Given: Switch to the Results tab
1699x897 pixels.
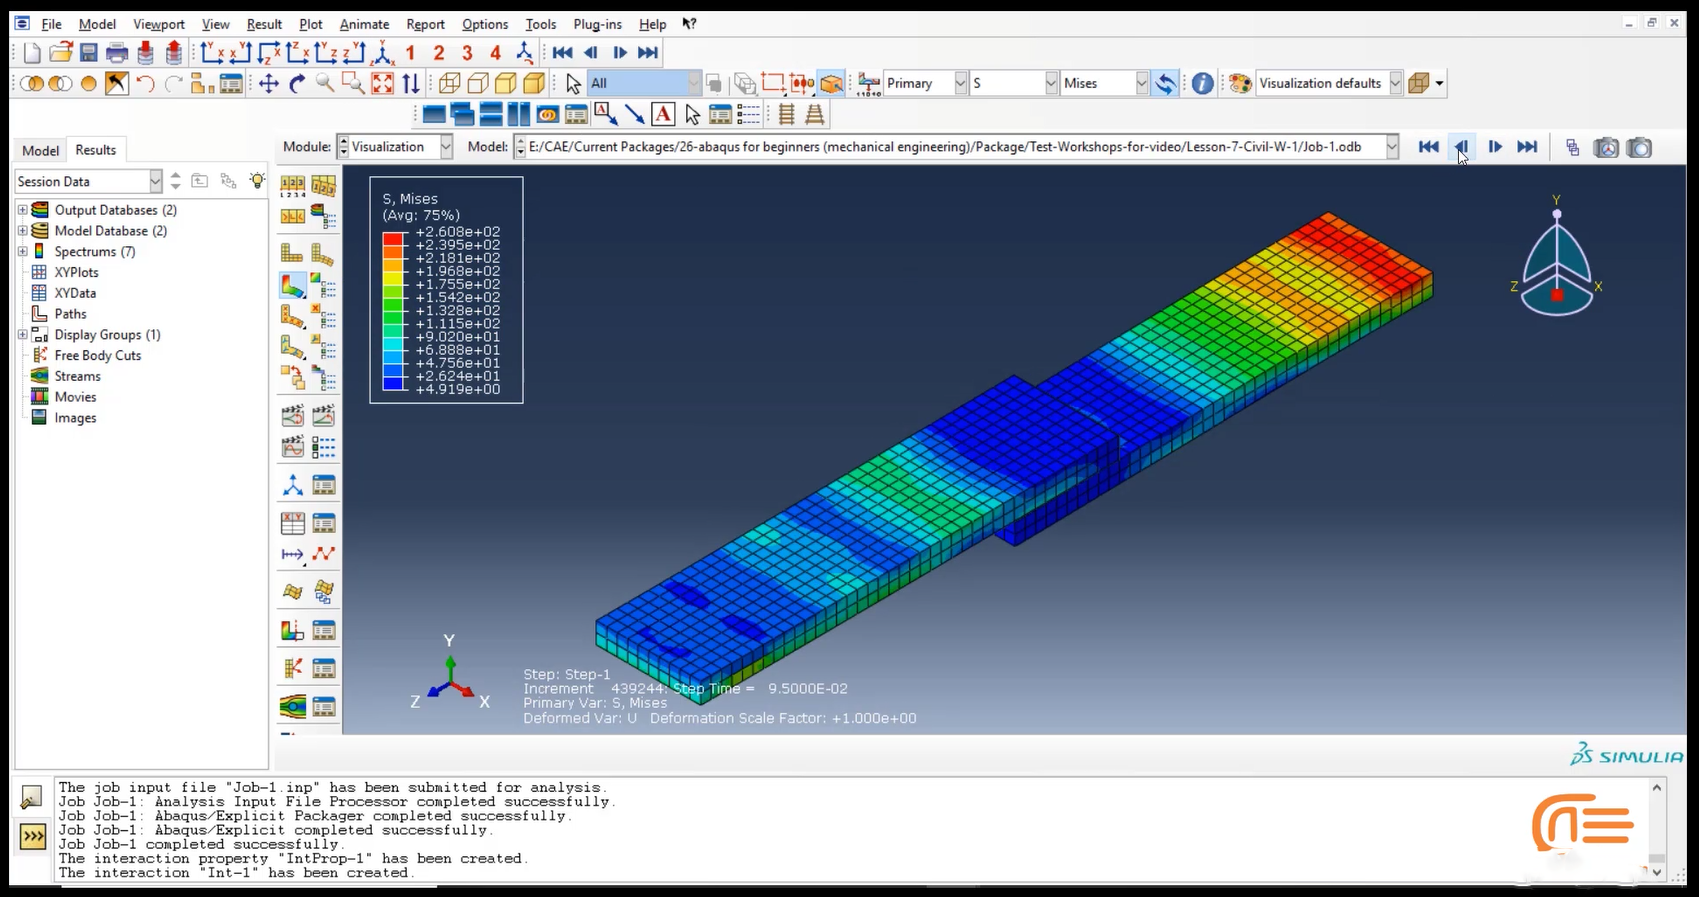Looking at the screenshot, I should (95, 150).
